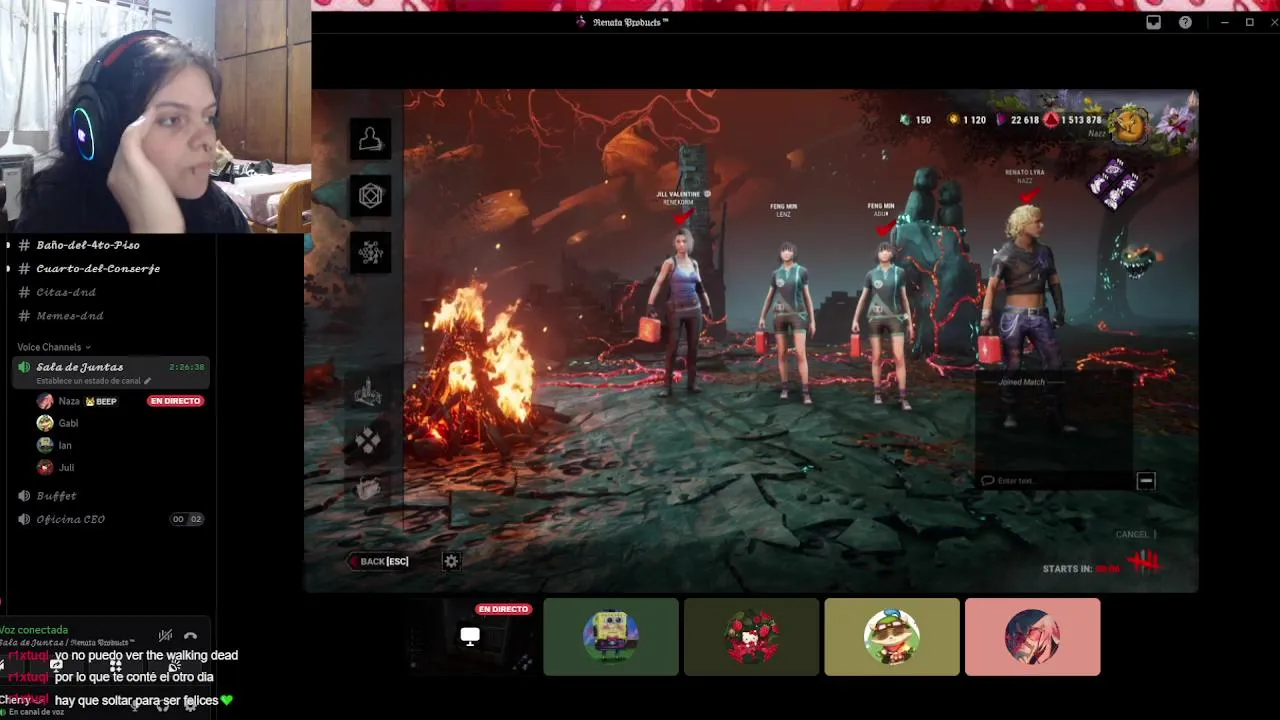This screenshot has width=1280, height=720.
Task: Open the customization castle icon in lobby sidebar
Action: [368, 393]
